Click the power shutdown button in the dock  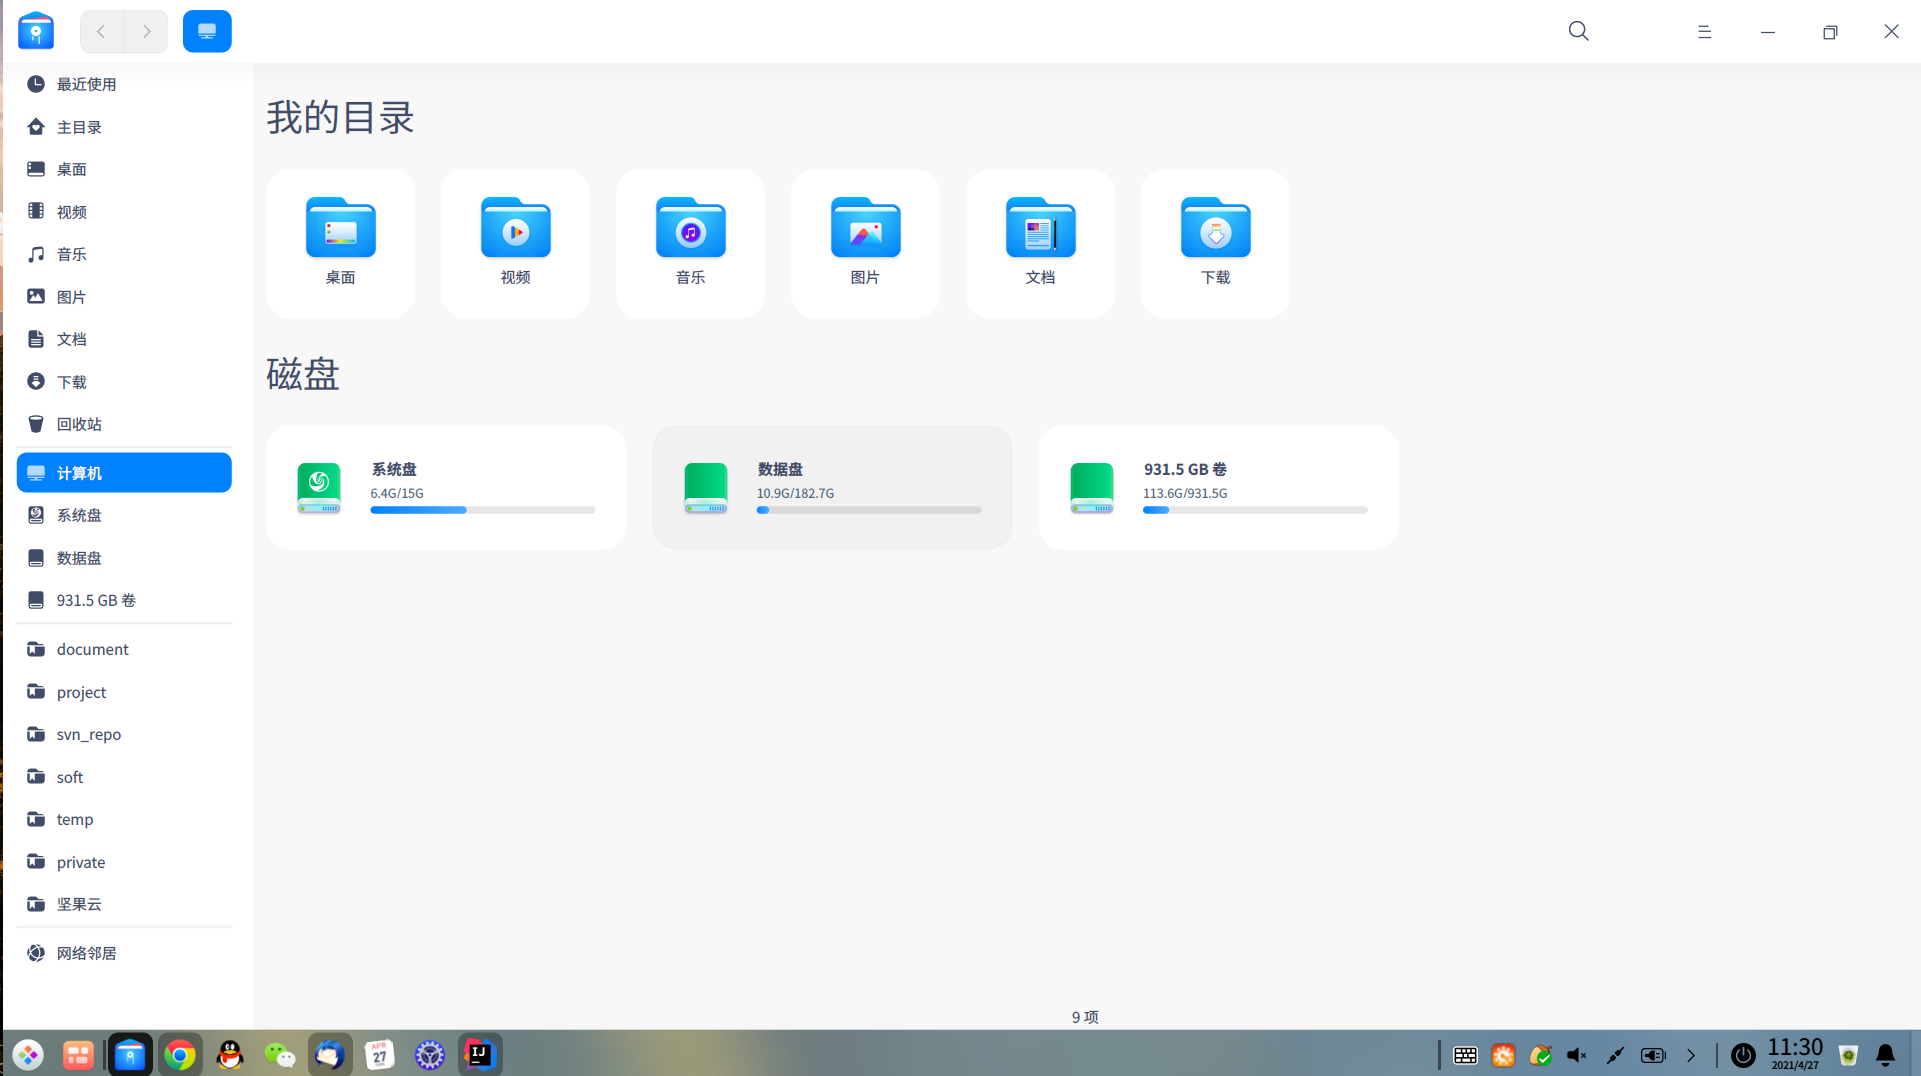(x=1743, y=1055)
